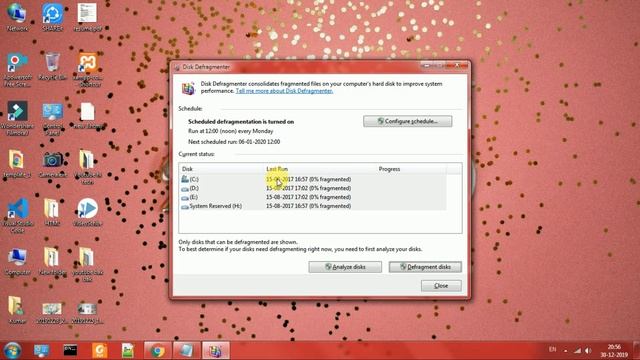This screenshot has height=360, width=640.
Task: Open the Apowersoft Free Screen Recorder shortcut
Action: point(17,69)
